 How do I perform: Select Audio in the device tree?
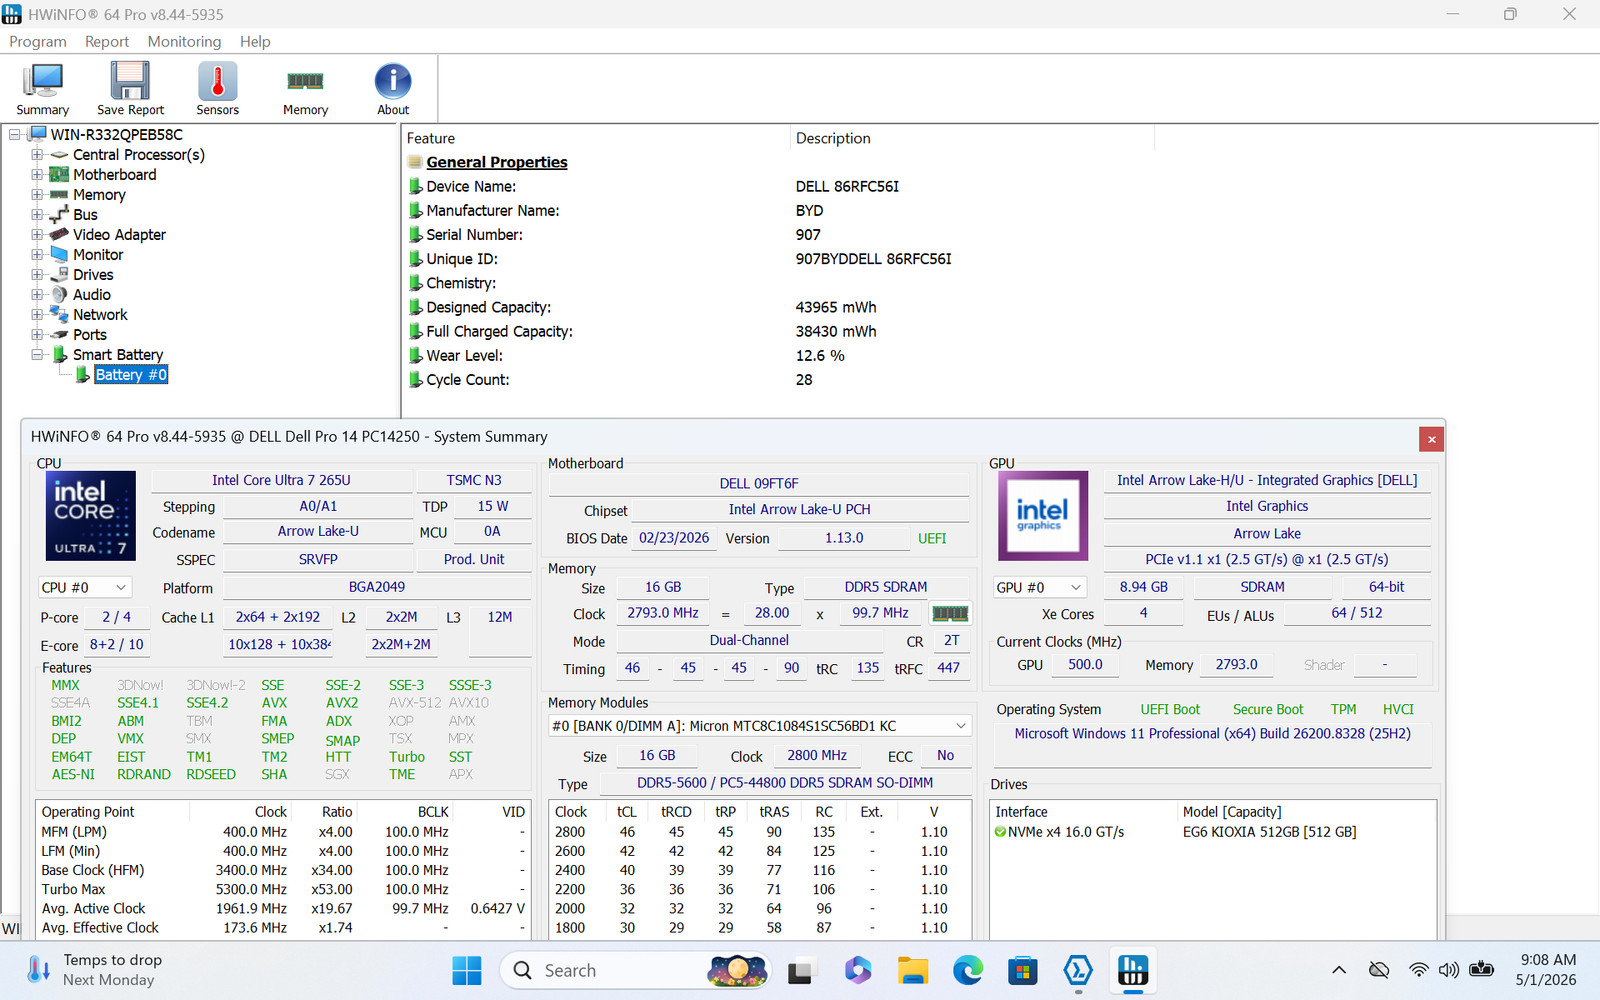92,295
